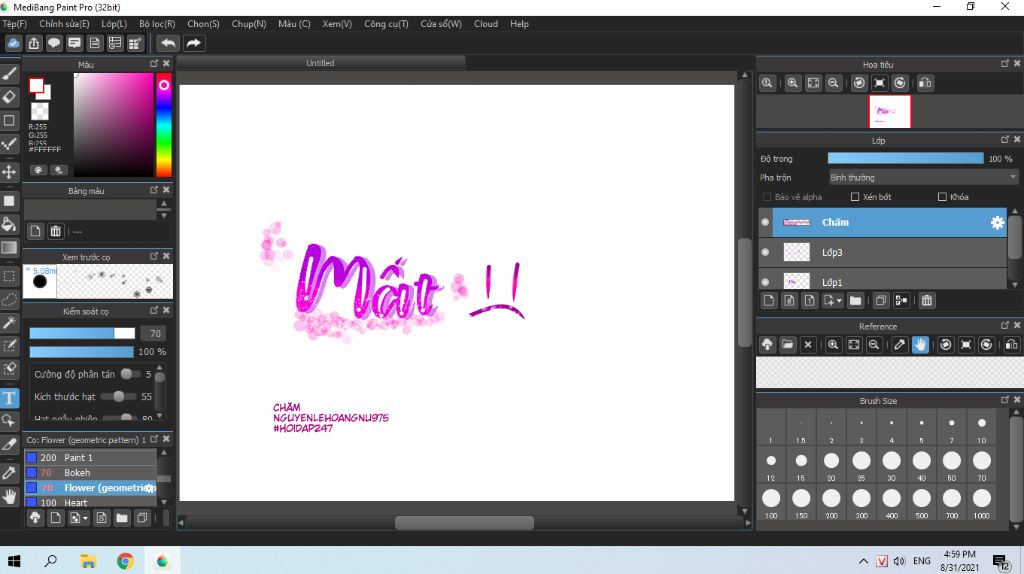Enable the Khóa lock checkbox
The image size is (1024, 574).
click(x=942, y=197)
